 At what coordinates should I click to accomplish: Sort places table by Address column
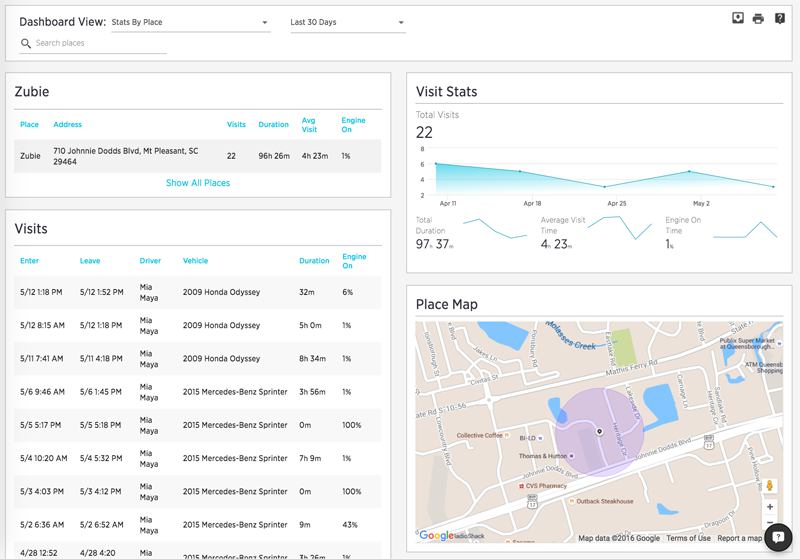coord(67,124)
